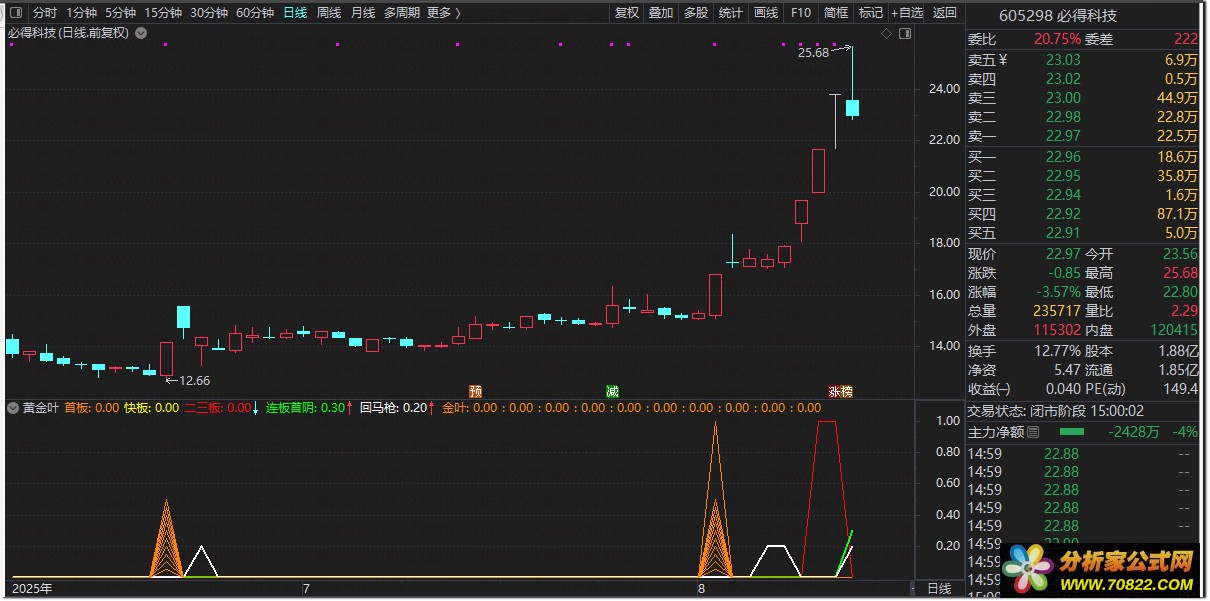Open the 更多 periods menu
Screen dimensions: 1210x601
click(443, 13)
